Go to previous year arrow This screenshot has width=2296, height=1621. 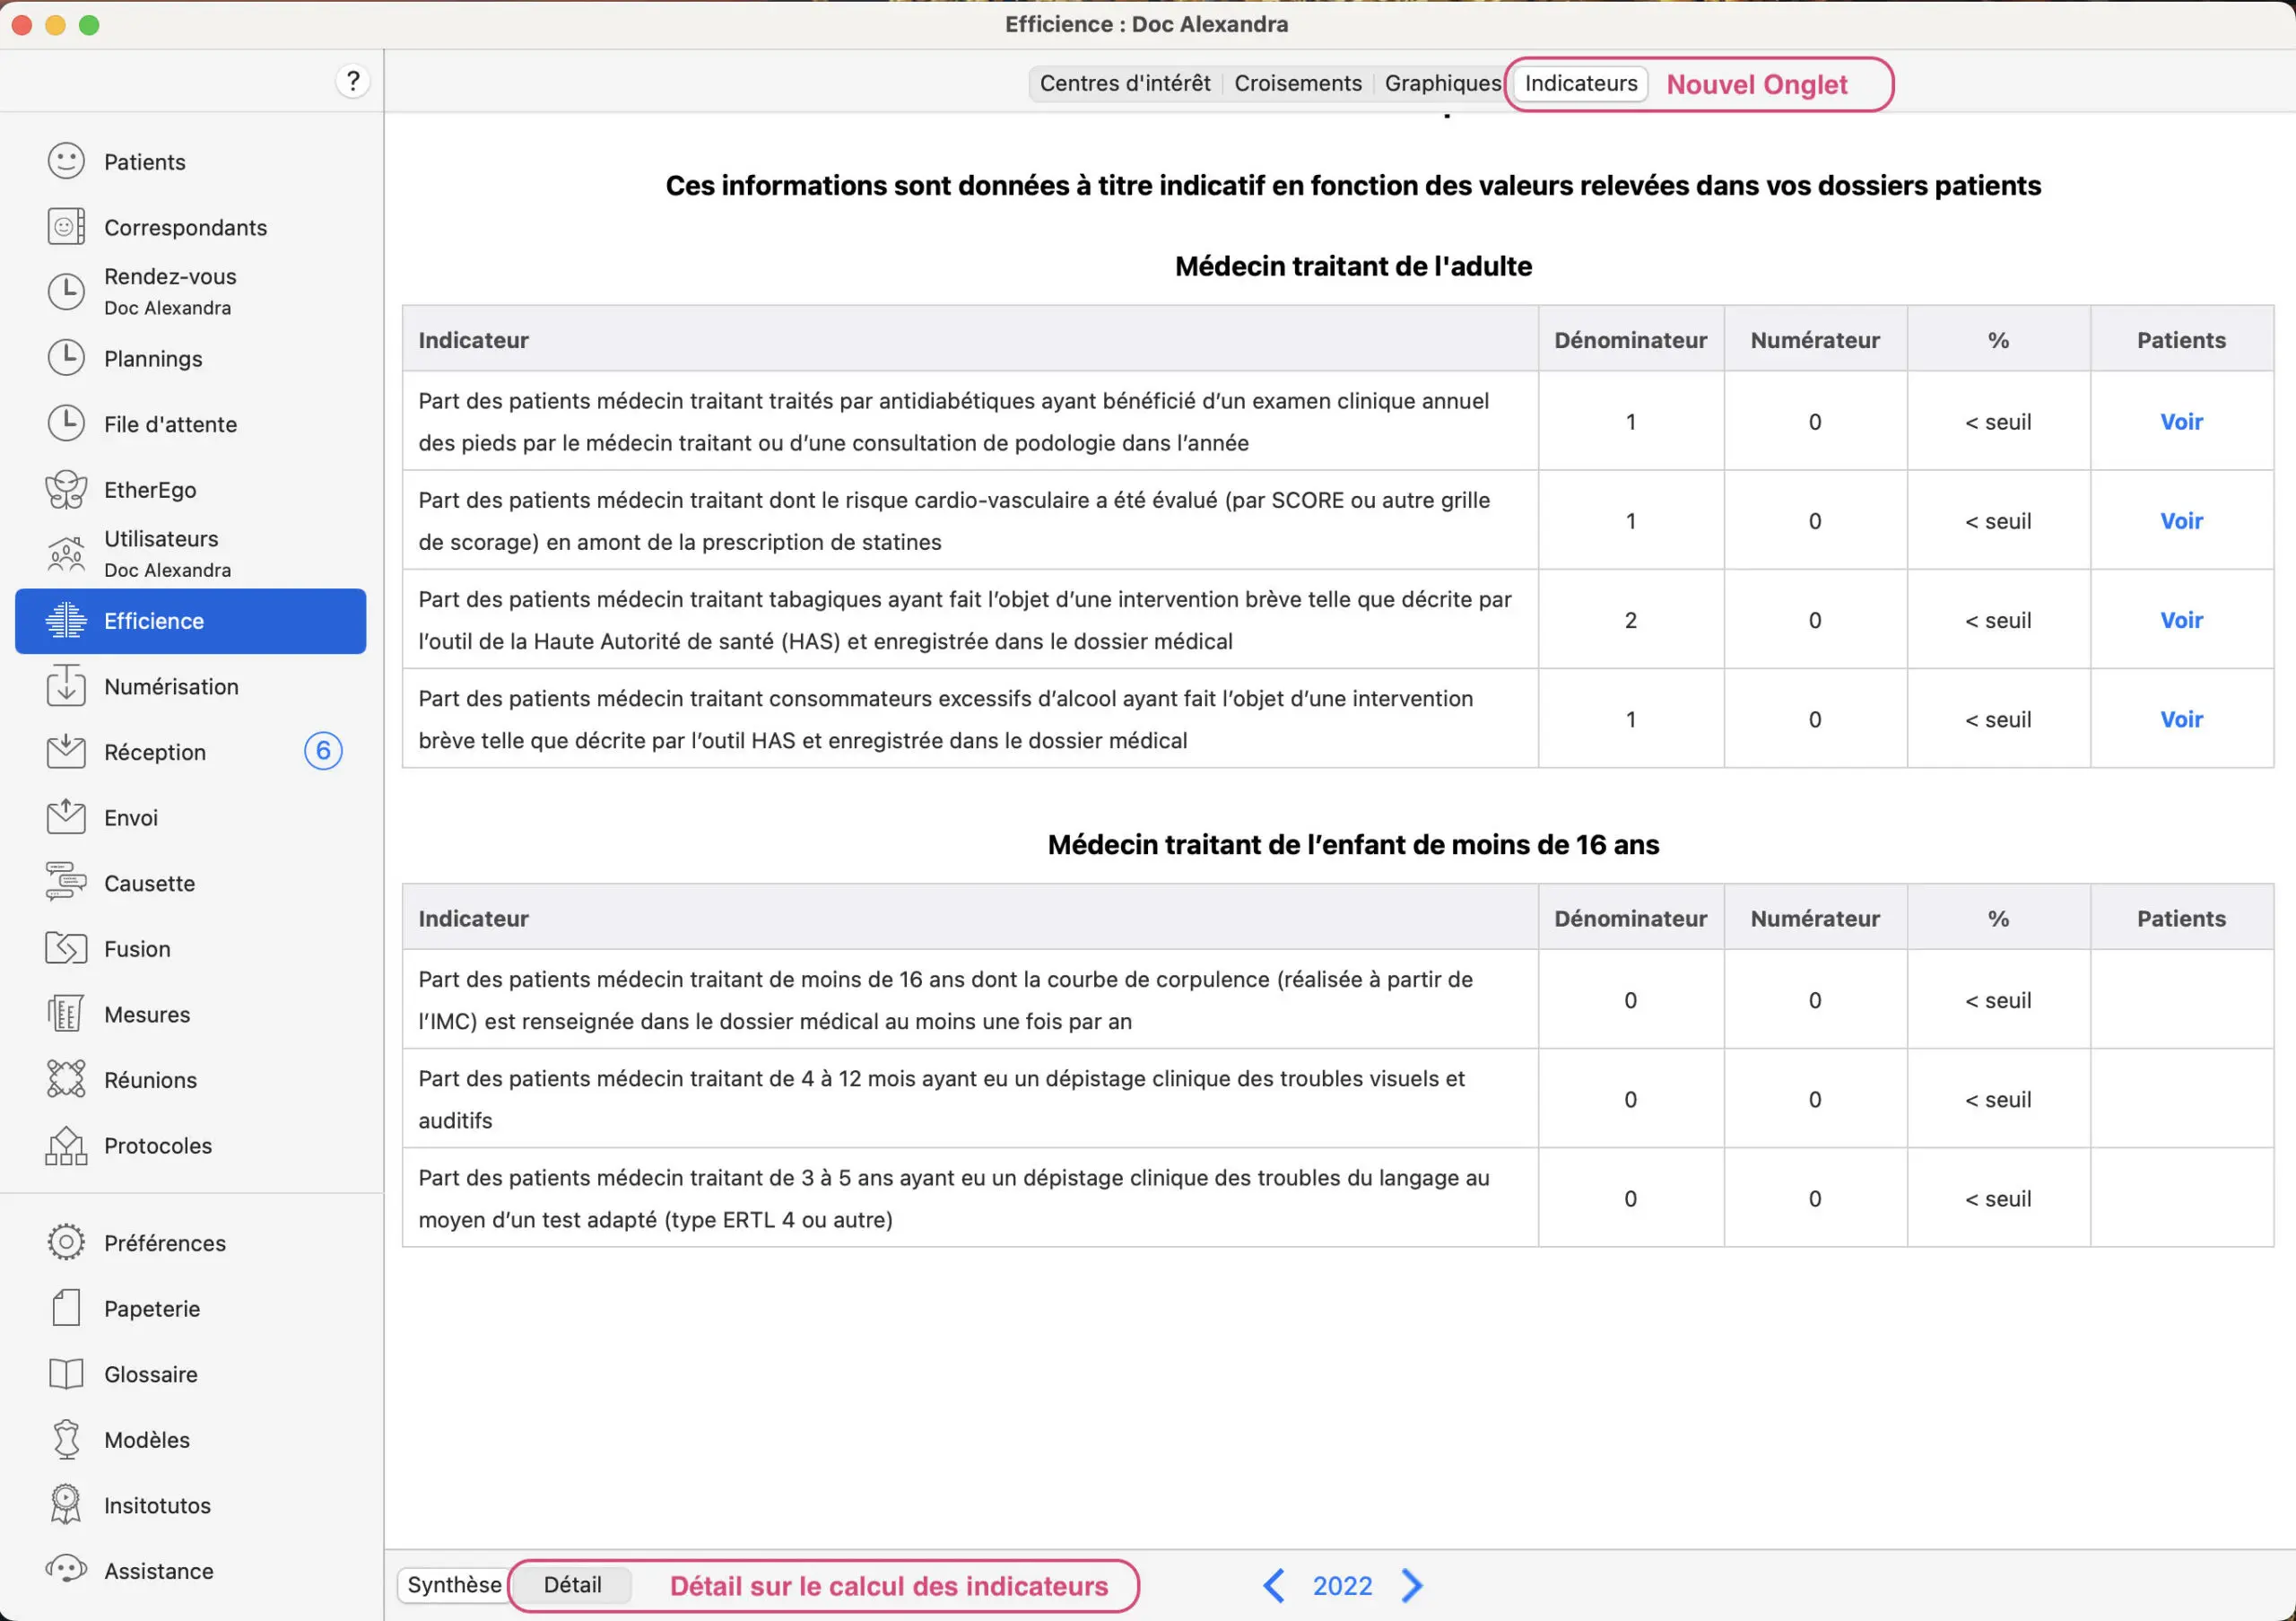(x=1273, y=1586)
